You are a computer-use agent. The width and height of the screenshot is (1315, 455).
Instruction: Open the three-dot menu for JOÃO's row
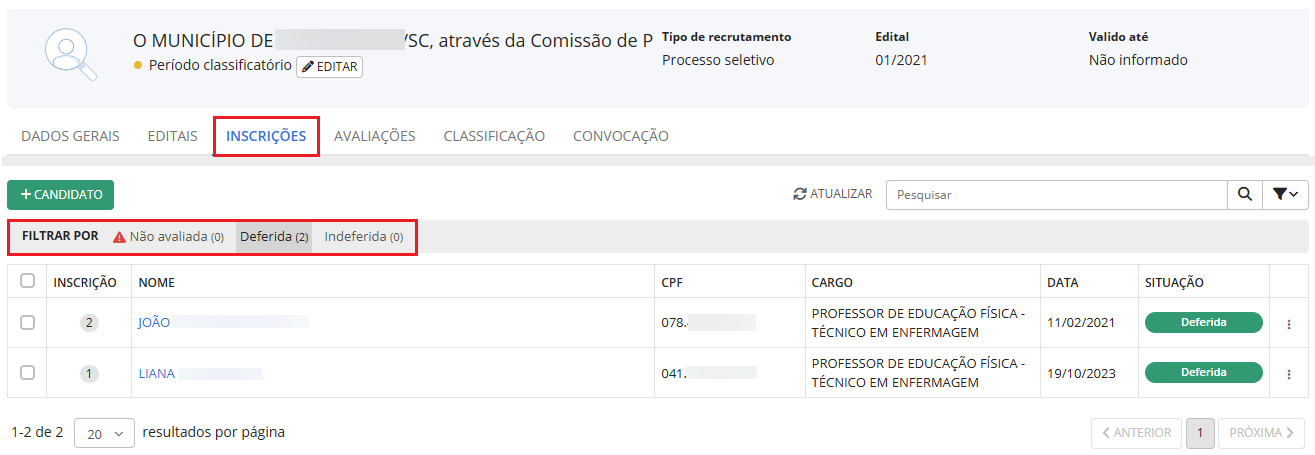click(1288, 323)
